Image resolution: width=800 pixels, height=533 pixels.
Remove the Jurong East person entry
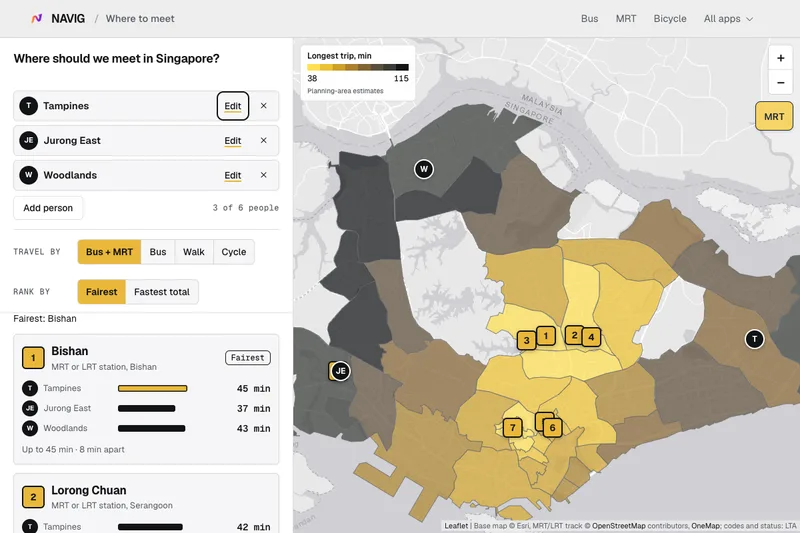click(x=263, y=140)
